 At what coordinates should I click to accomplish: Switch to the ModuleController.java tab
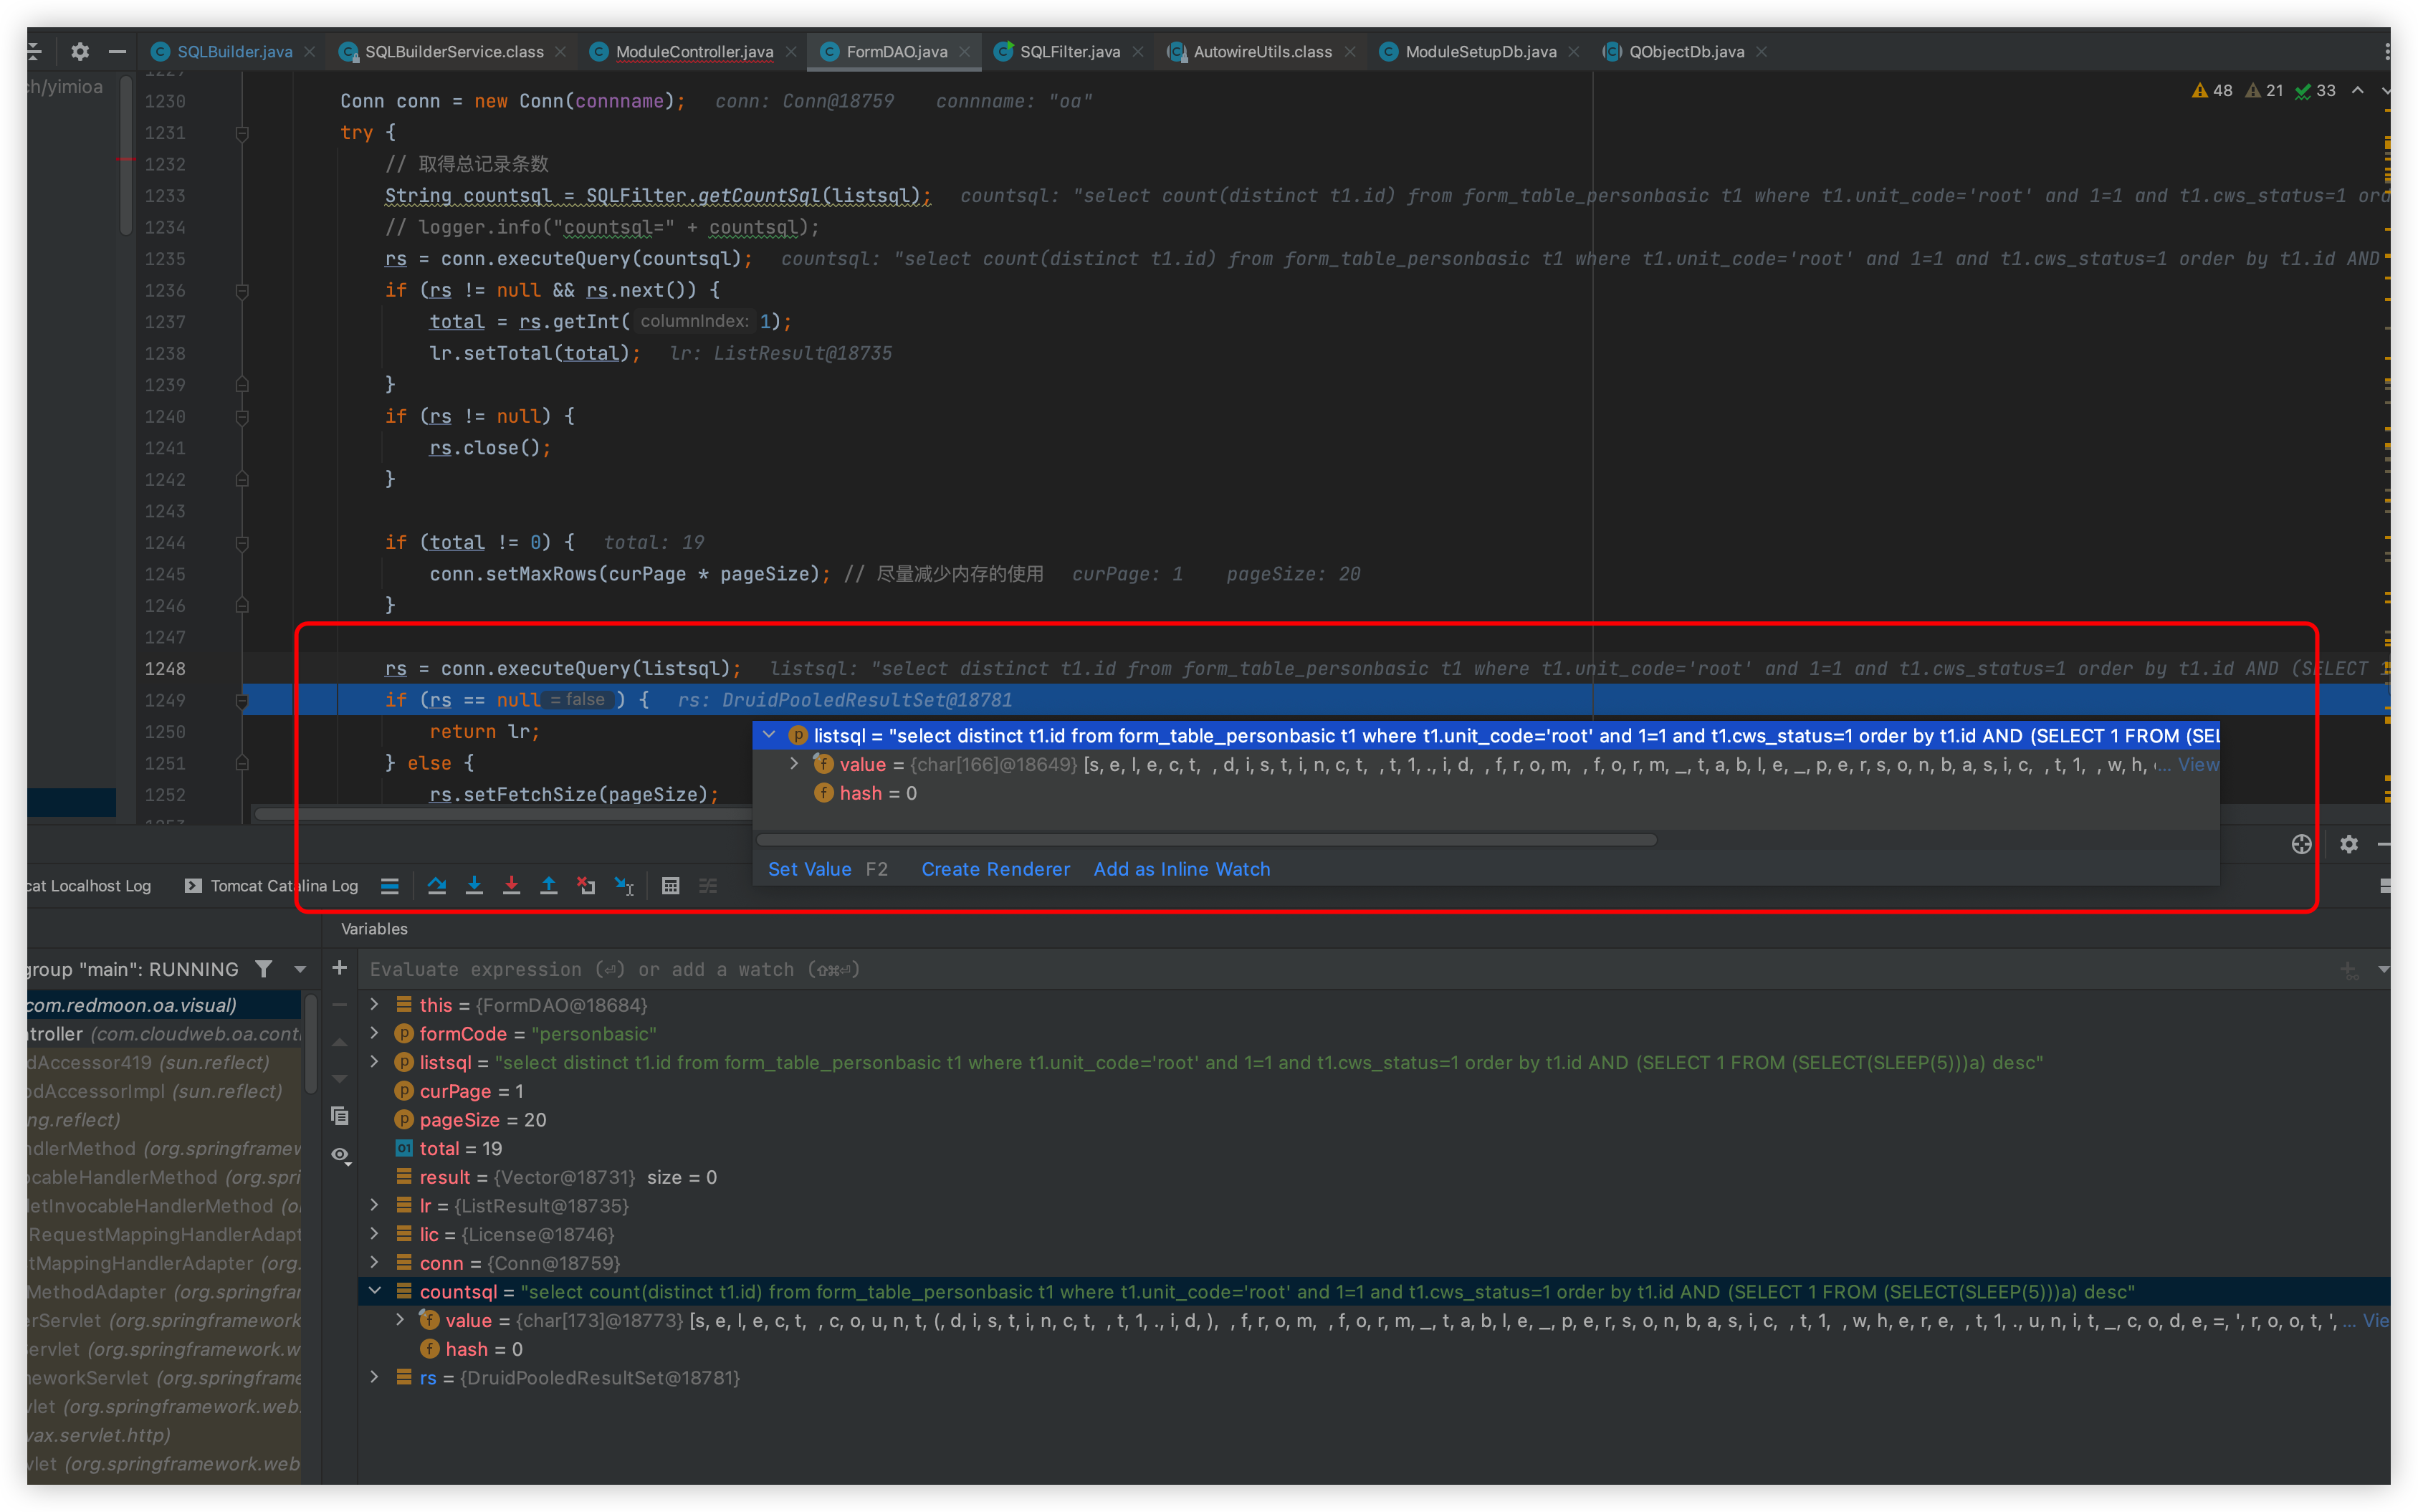[693, 51]
